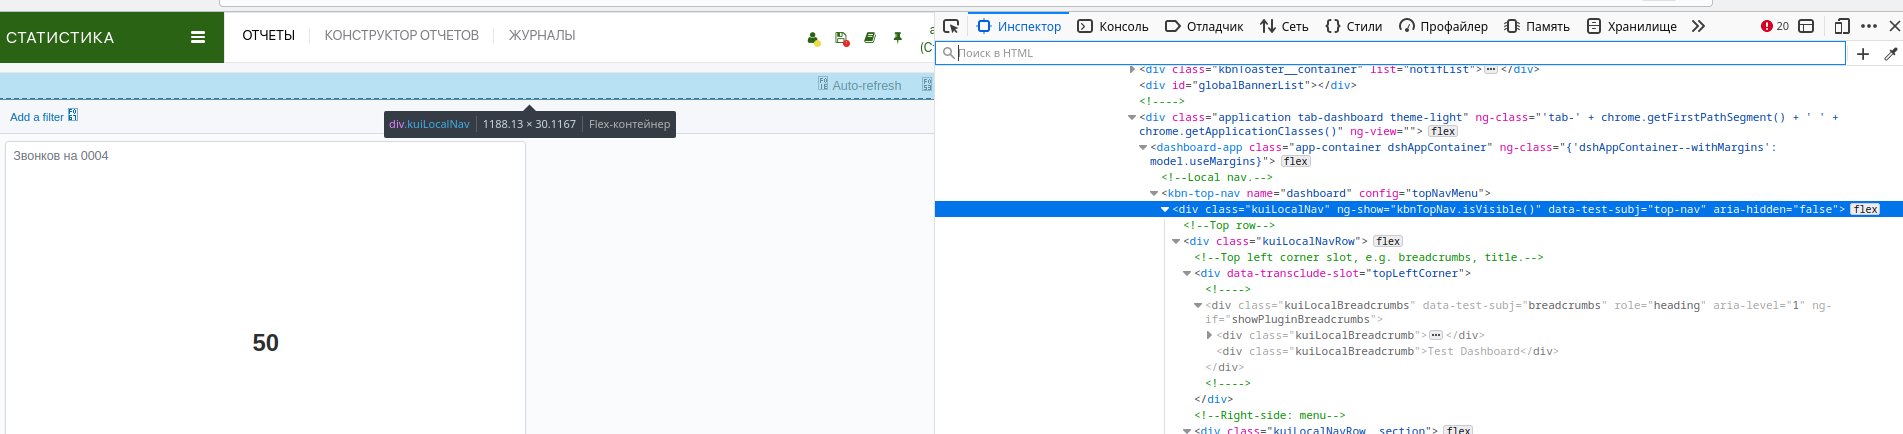Collapse the kbn-top-nav tree node

[x=1154, y=193]
